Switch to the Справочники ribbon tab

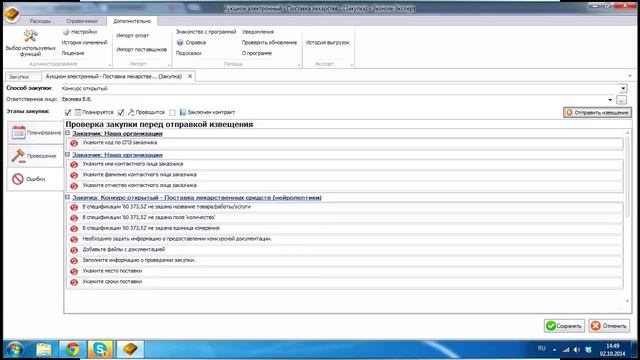click(82, 21)
